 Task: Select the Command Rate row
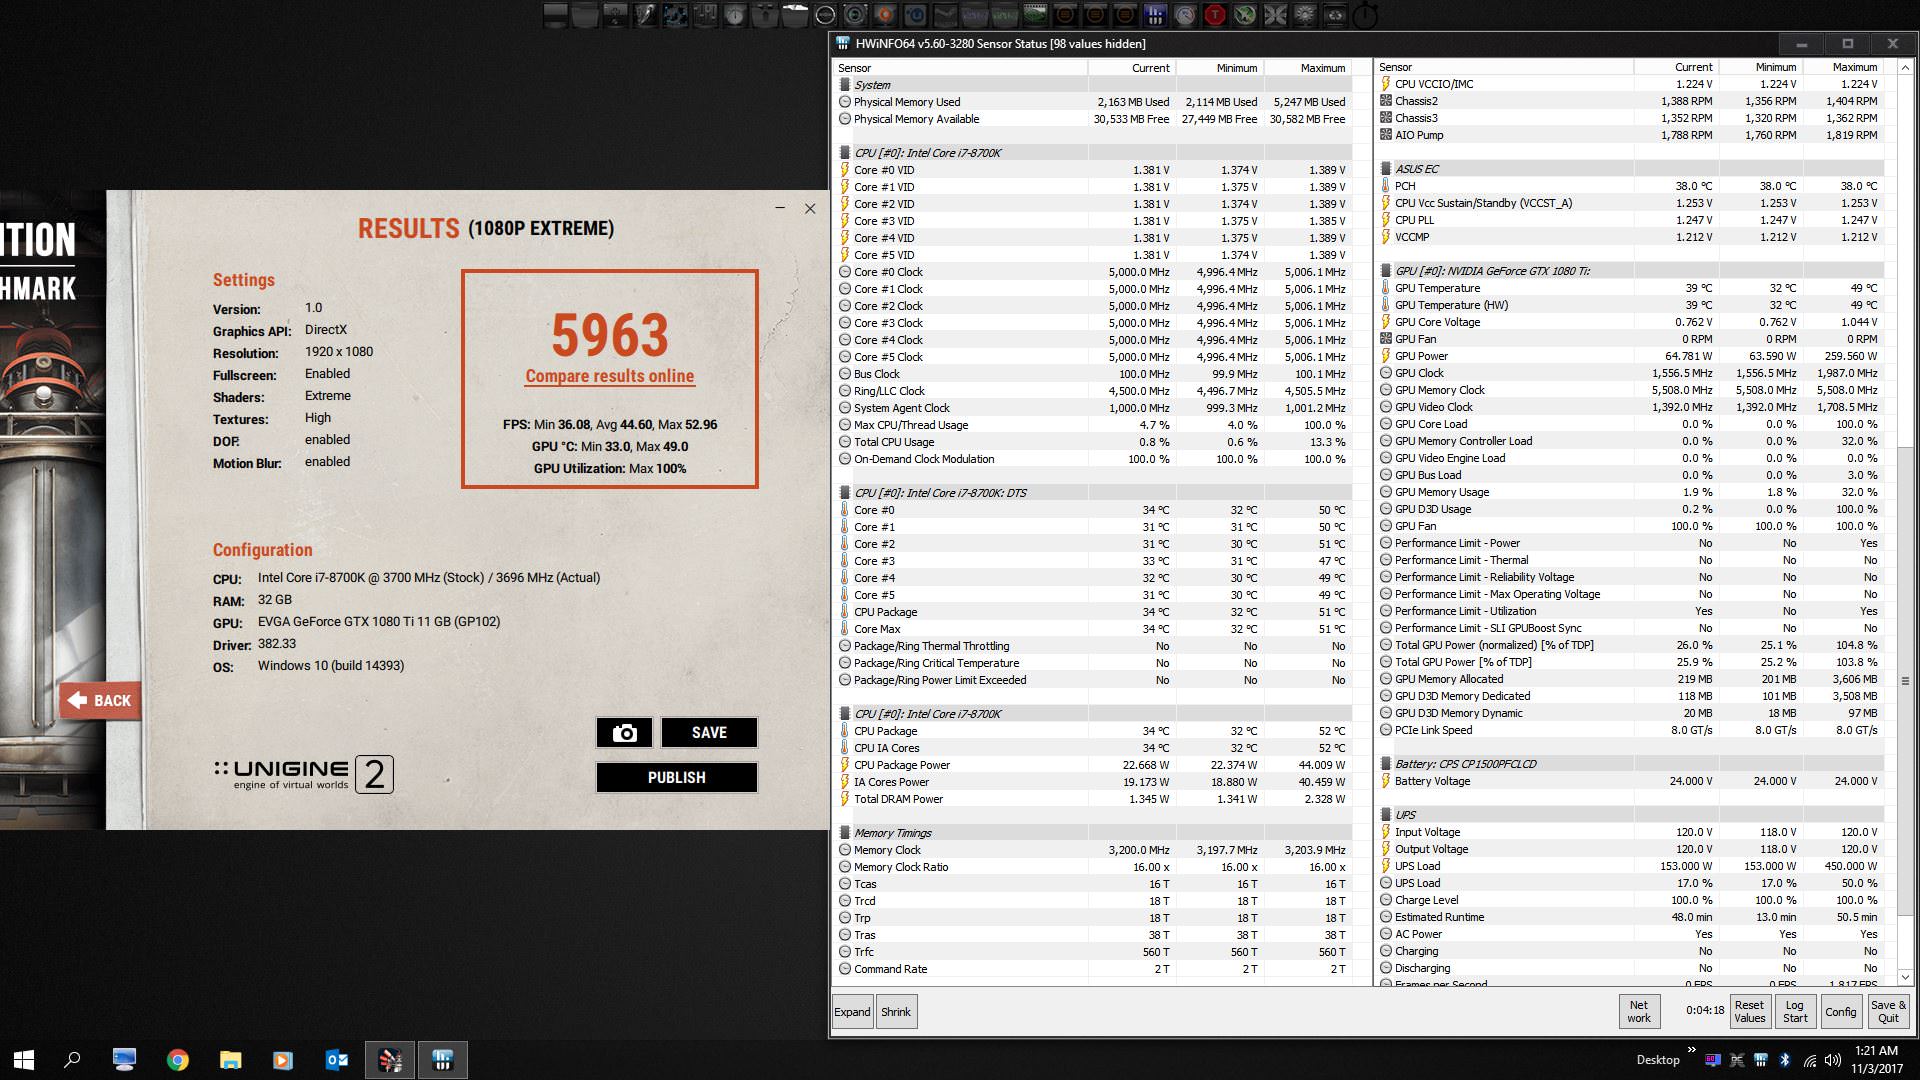click(x=1092, y=969)
